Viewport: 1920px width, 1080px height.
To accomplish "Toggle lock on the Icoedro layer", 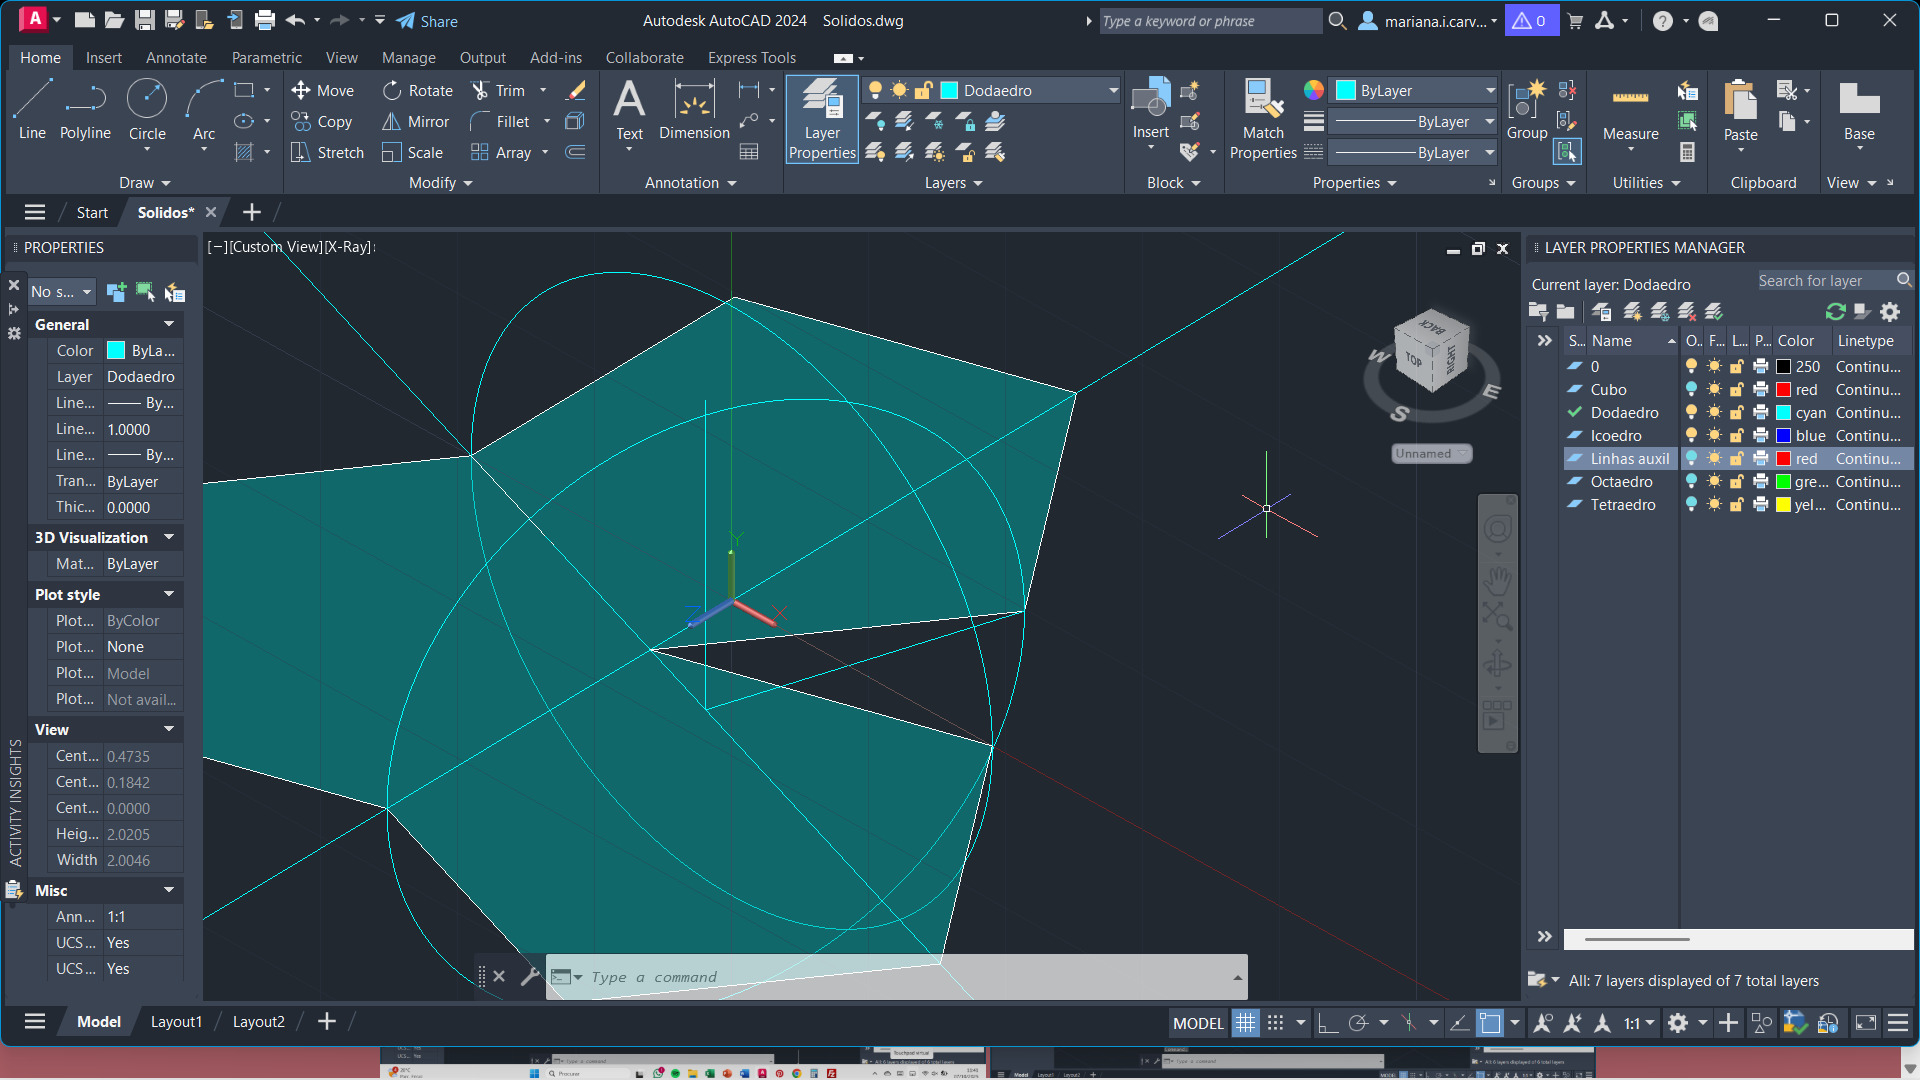I will coord(1737,436).
